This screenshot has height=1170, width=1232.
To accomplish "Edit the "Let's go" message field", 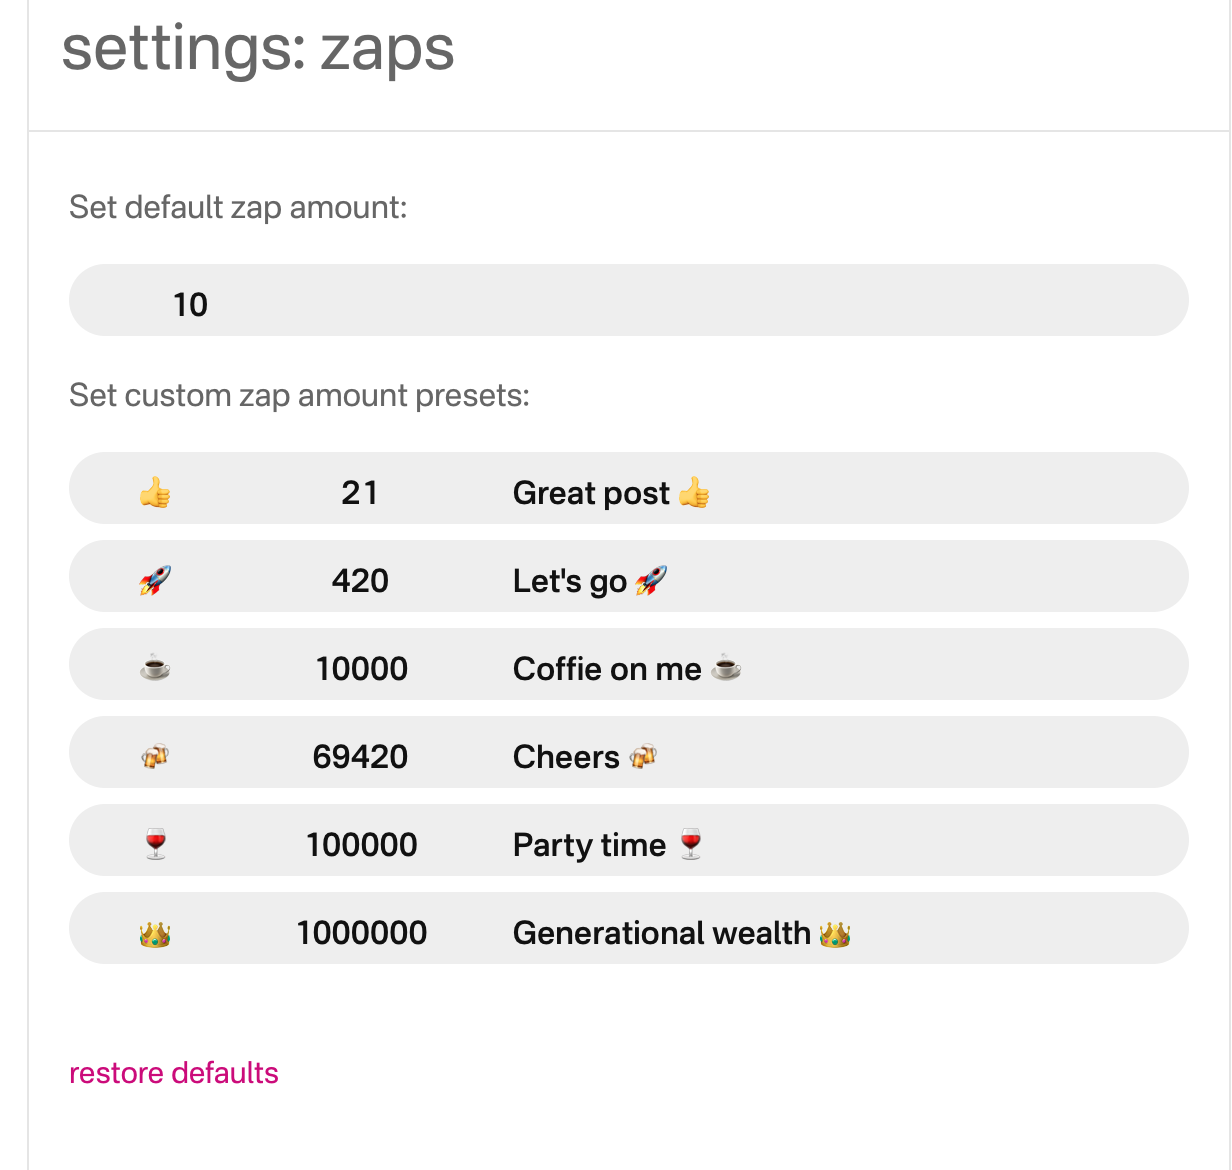I will coord(590,580).
